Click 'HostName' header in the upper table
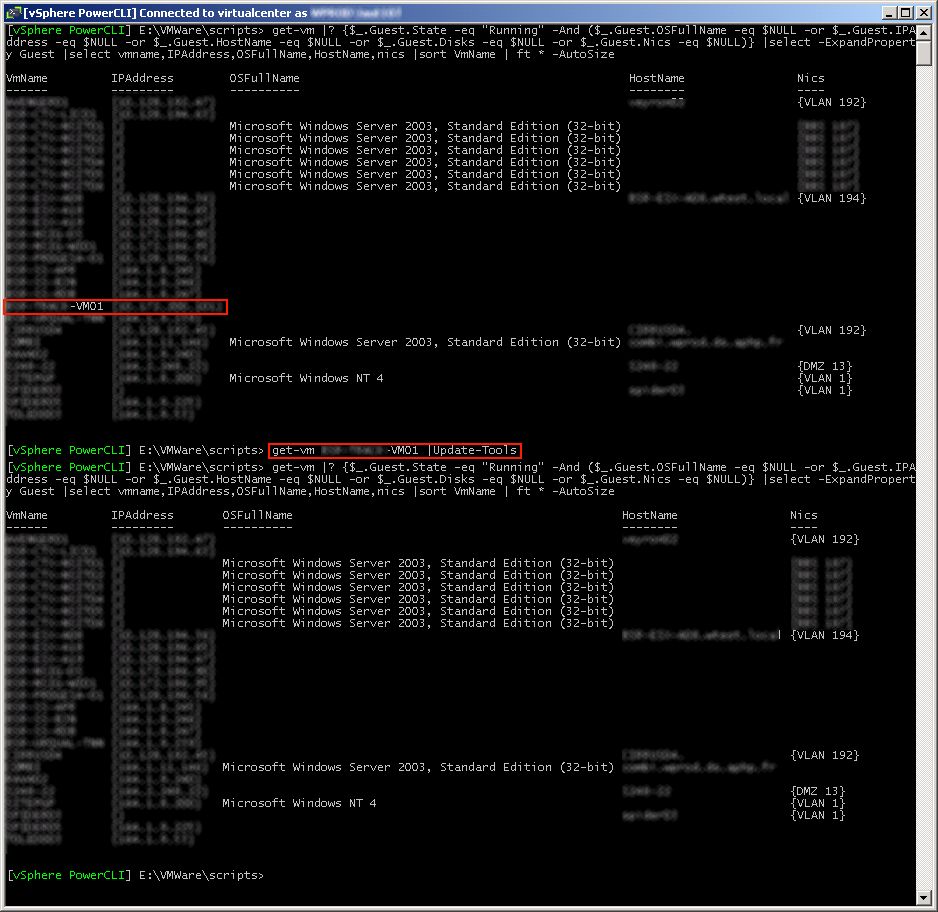Screen dimensions: 938x912 (656, 78)
